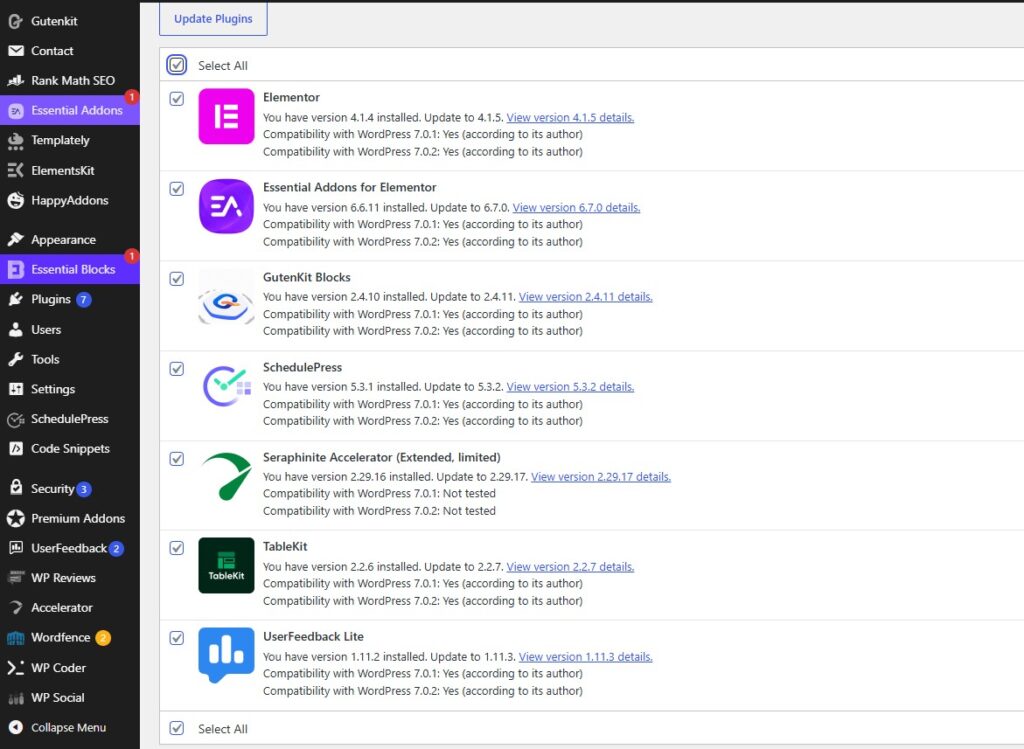Click the Seraphinite Accelerator gauge logo
The image size is (1024, 749).
[x=226, y=476]
